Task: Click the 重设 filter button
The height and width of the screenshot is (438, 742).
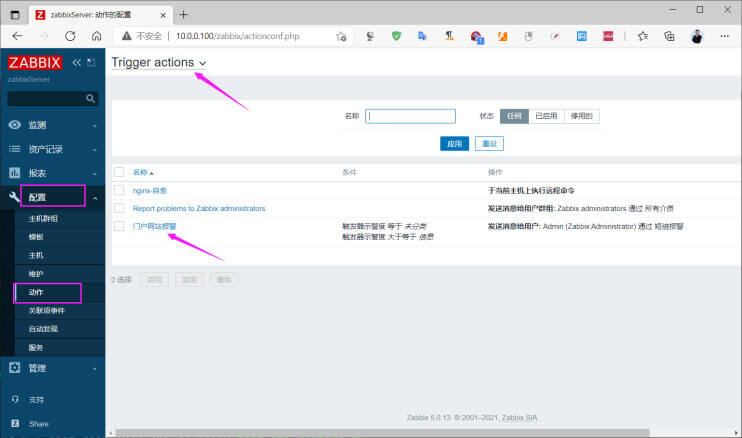Action: [x=489, y=144]
